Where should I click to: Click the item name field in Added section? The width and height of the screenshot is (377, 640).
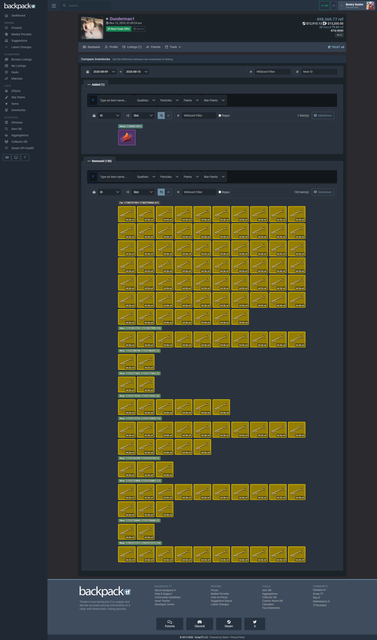(116, 100)
